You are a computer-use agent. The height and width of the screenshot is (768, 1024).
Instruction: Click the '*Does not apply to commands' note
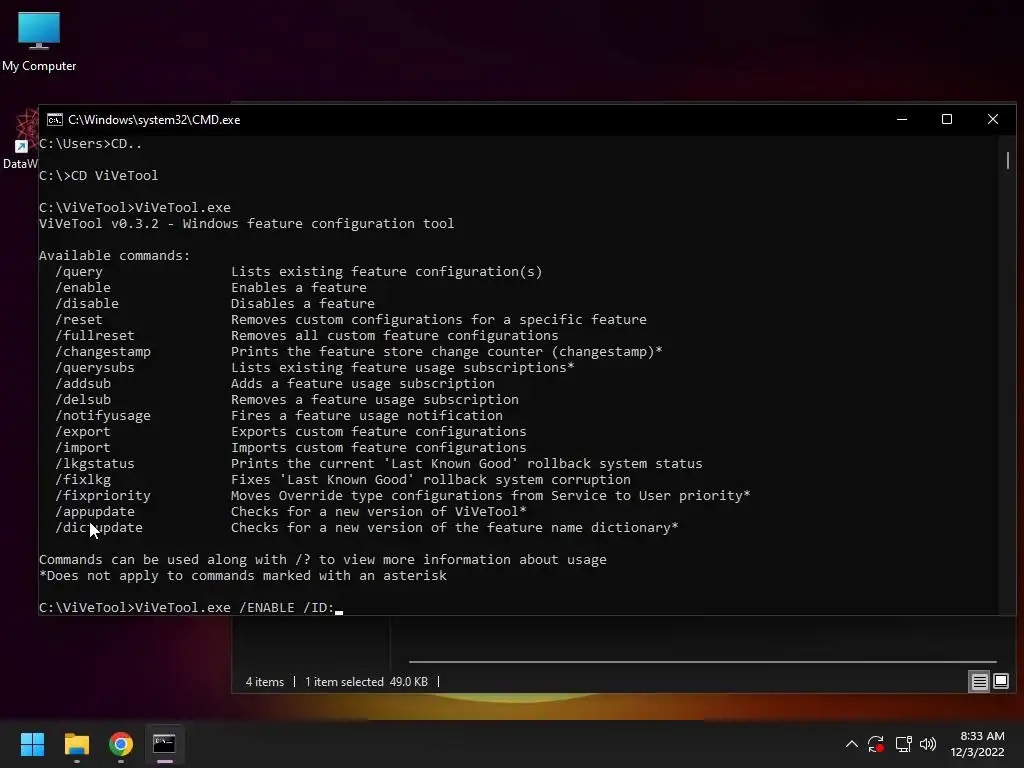[243, 576]
